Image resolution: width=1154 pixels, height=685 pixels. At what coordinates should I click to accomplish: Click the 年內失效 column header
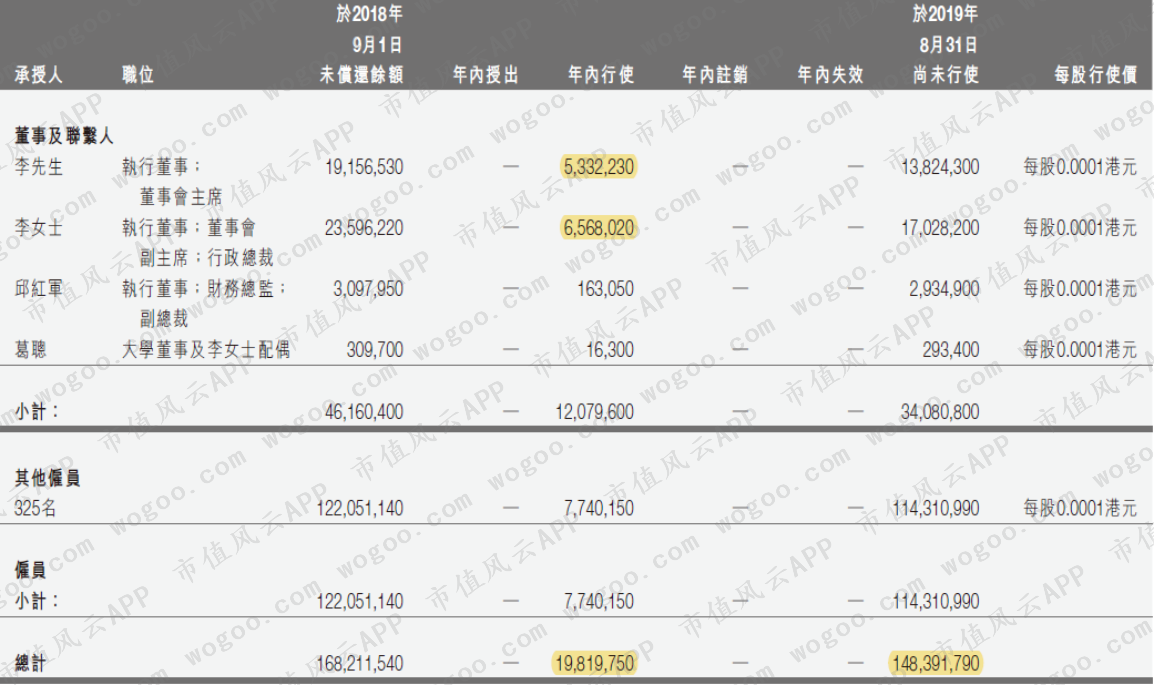click(x=830, y=74)
